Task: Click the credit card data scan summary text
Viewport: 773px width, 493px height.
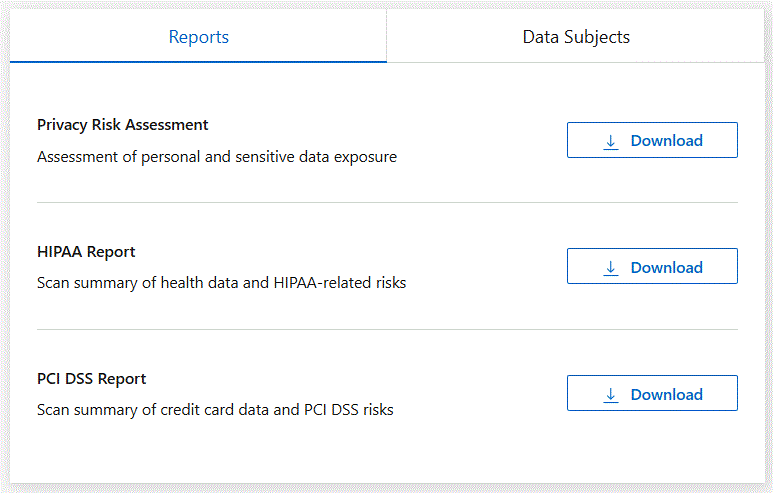Action: [215, 410]
